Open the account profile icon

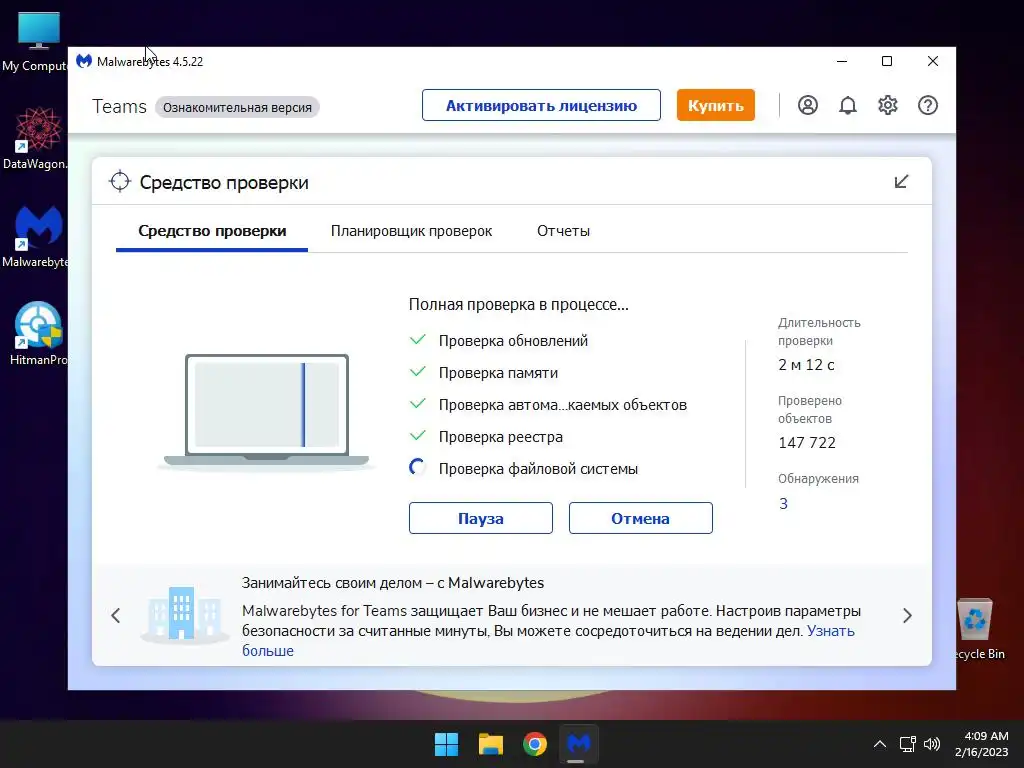[808, 105]
